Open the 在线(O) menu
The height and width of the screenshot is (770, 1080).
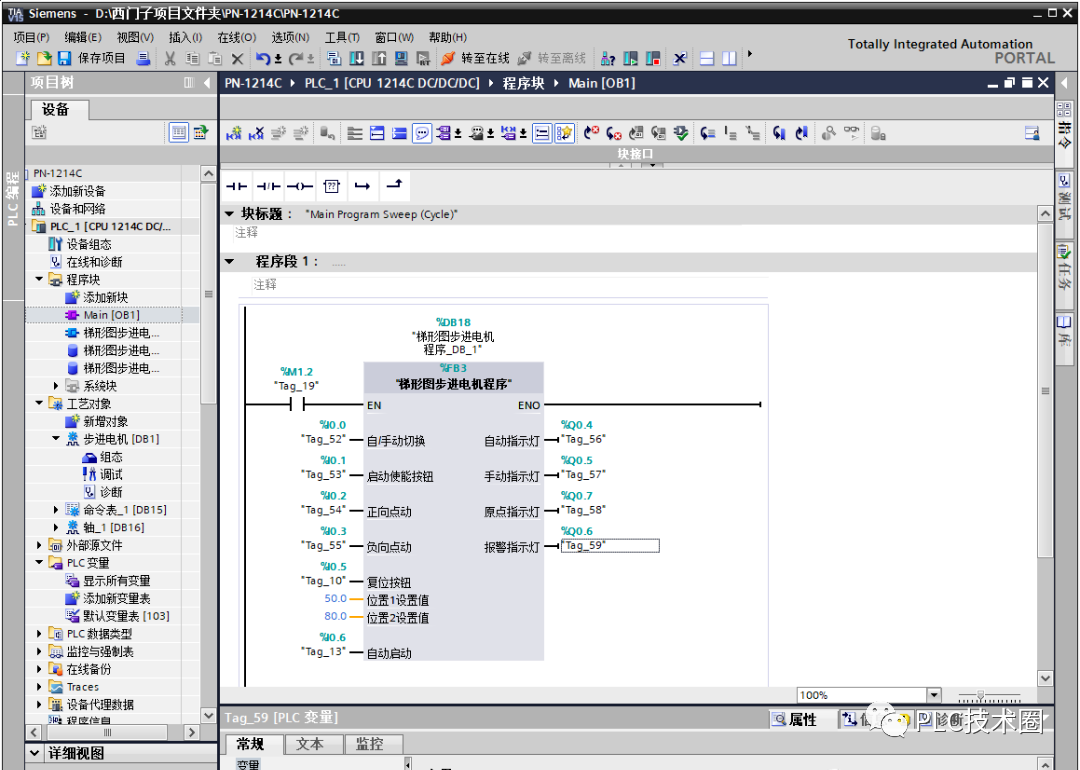[x=236, y=37]
